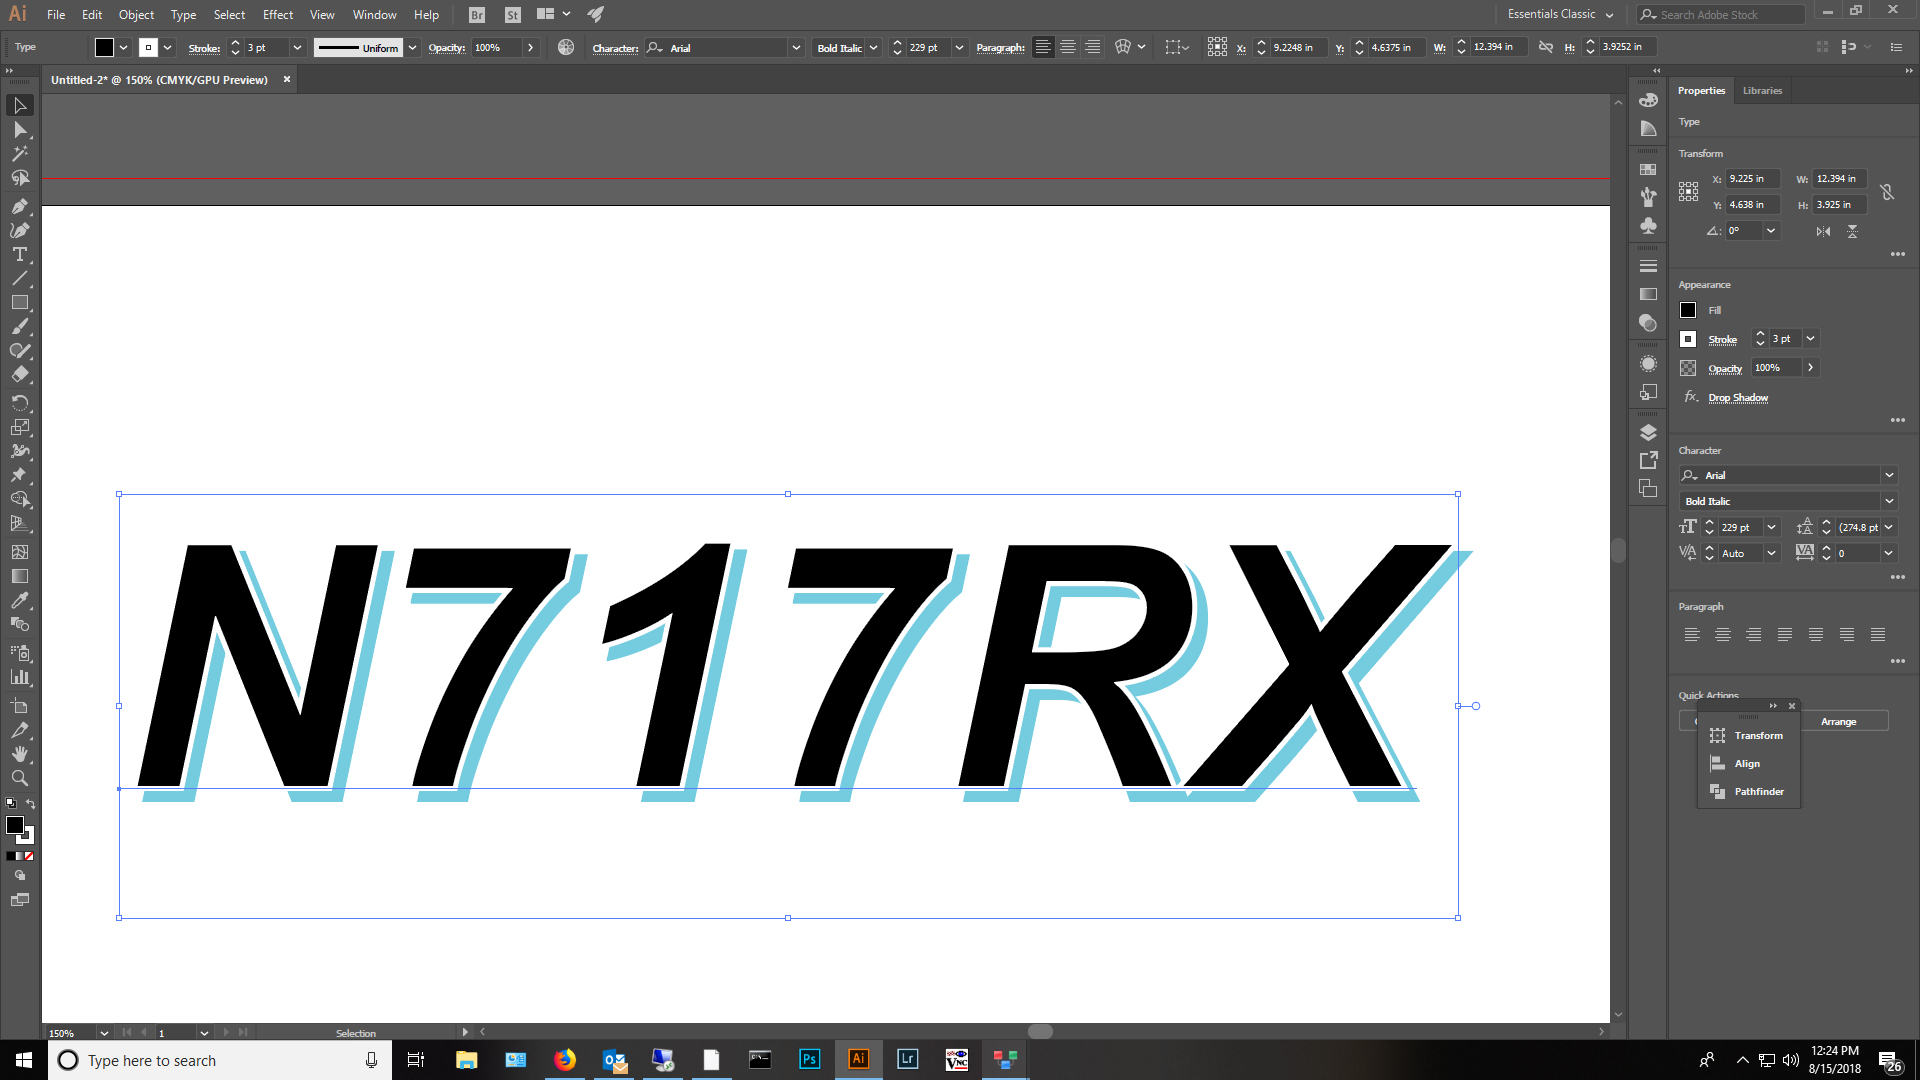Click the Drop Shadow effect link
Screen dimensions: 1920x1080
point(1738,397)
